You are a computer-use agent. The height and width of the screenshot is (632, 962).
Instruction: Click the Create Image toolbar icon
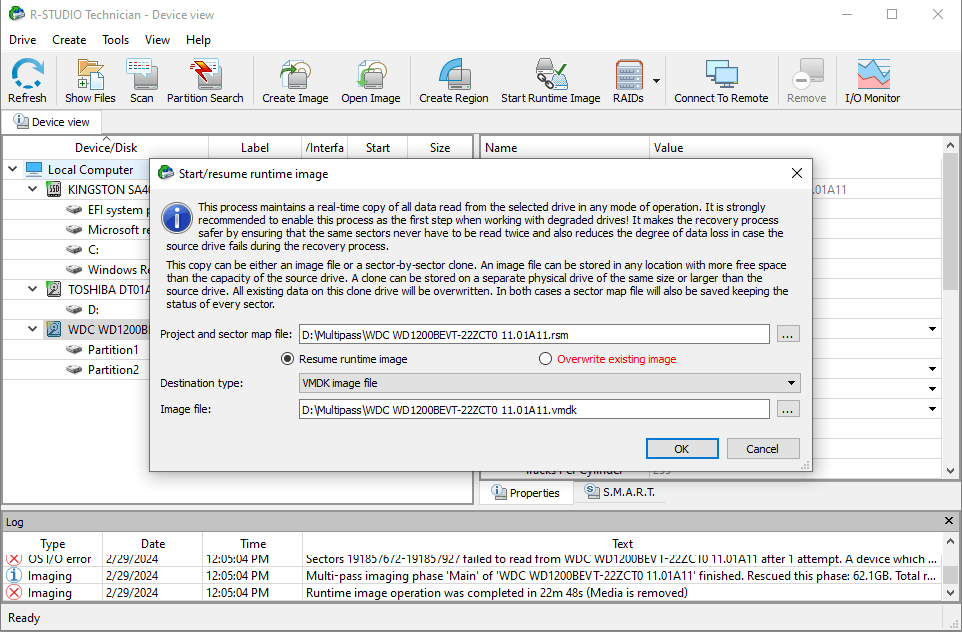coord(295,80)
